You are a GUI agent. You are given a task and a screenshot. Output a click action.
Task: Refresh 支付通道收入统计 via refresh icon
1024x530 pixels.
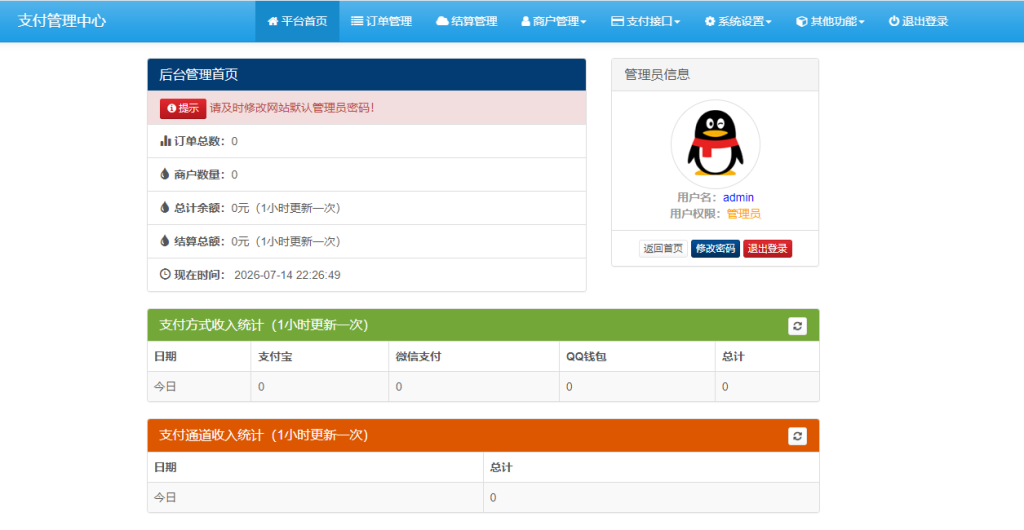797,436
